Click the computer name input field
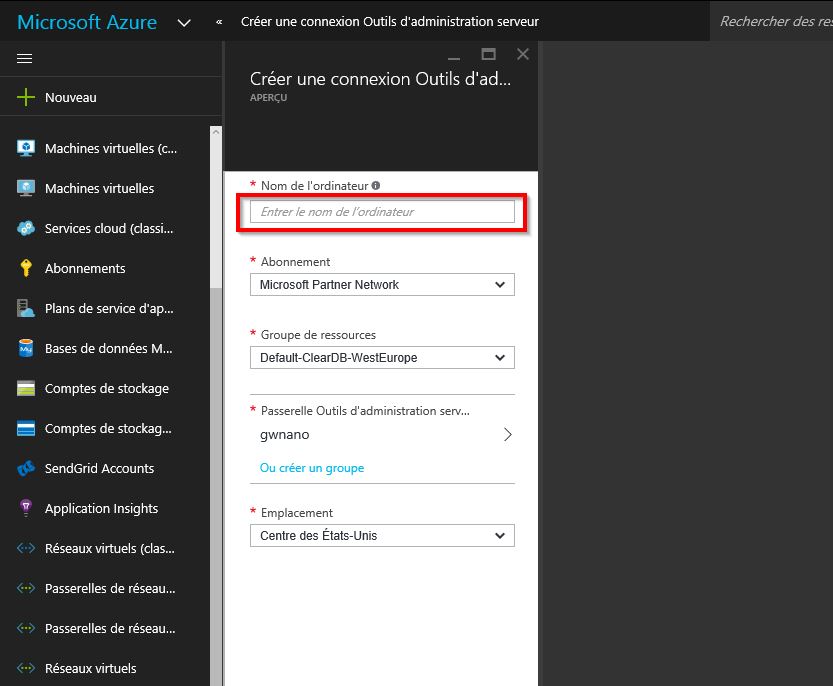The image size is (833, 686). click(x=382, y=212)
